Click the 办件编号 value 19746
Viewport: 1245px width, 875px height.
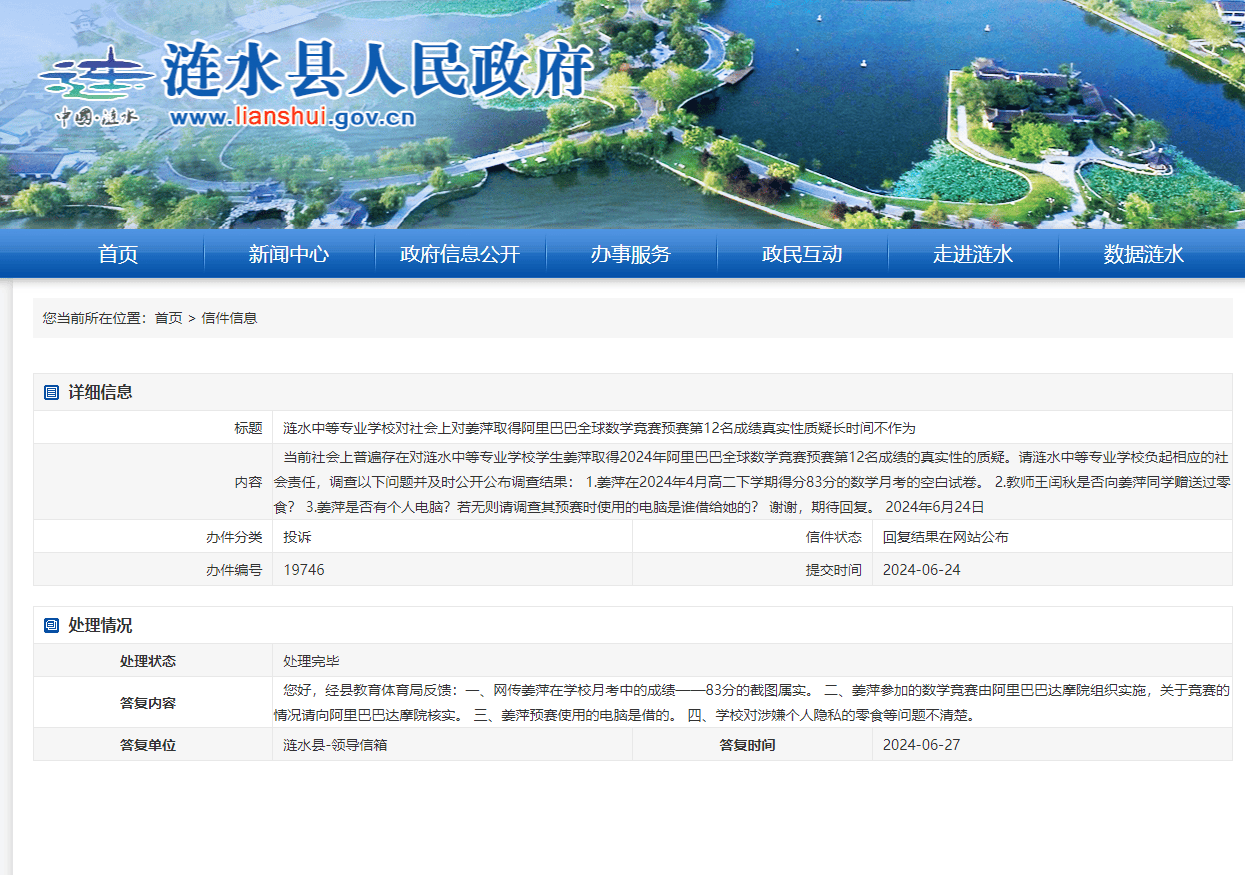pyautogui.click(x=304, y=570)
